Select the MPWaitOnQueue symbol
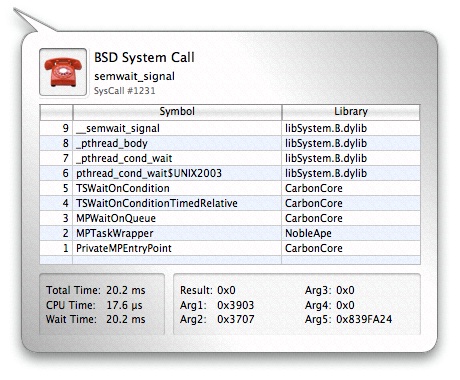The height and width of the screenshot is (380, 460). (116, 218)
